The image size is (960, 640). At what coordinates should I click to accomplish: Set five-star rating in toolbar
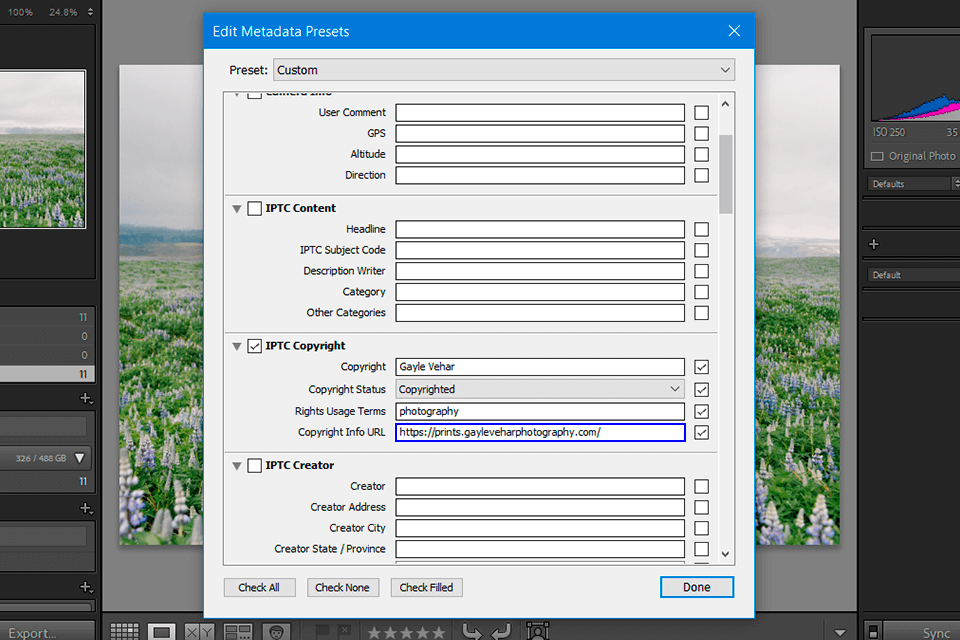click(x=438, y=633)
